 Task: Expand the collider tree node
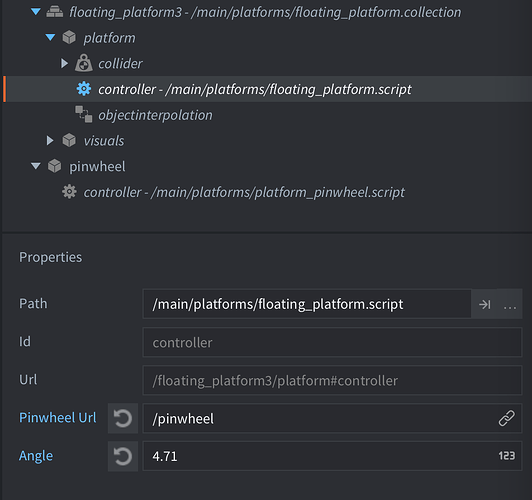(x=64, y=63)
